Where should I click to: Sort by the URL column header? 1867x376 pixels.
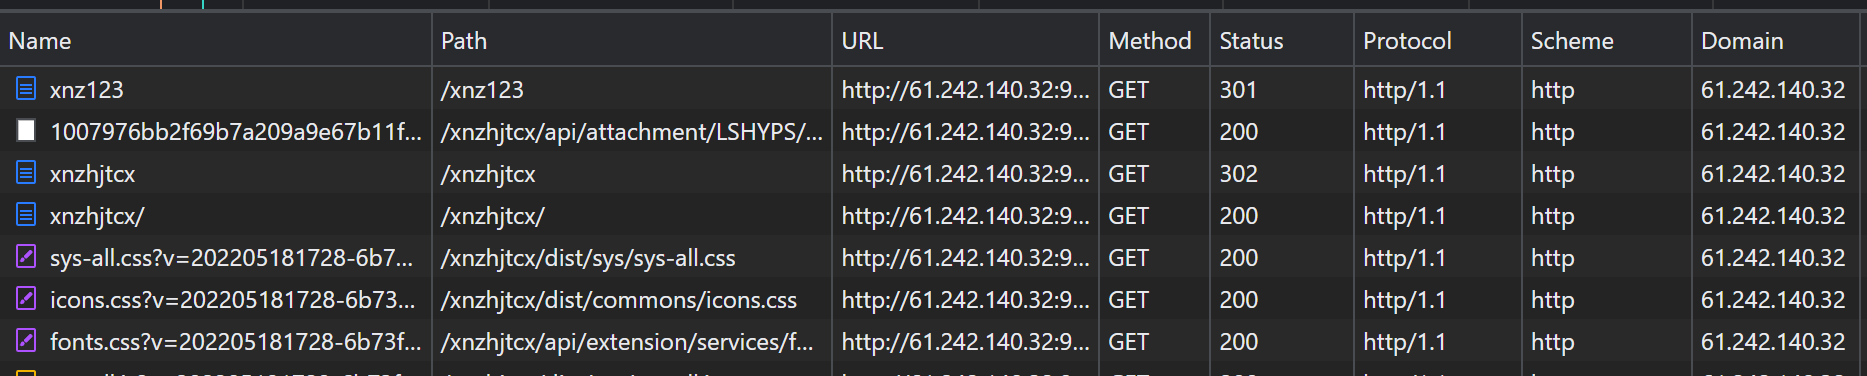(x=862, y=41)
